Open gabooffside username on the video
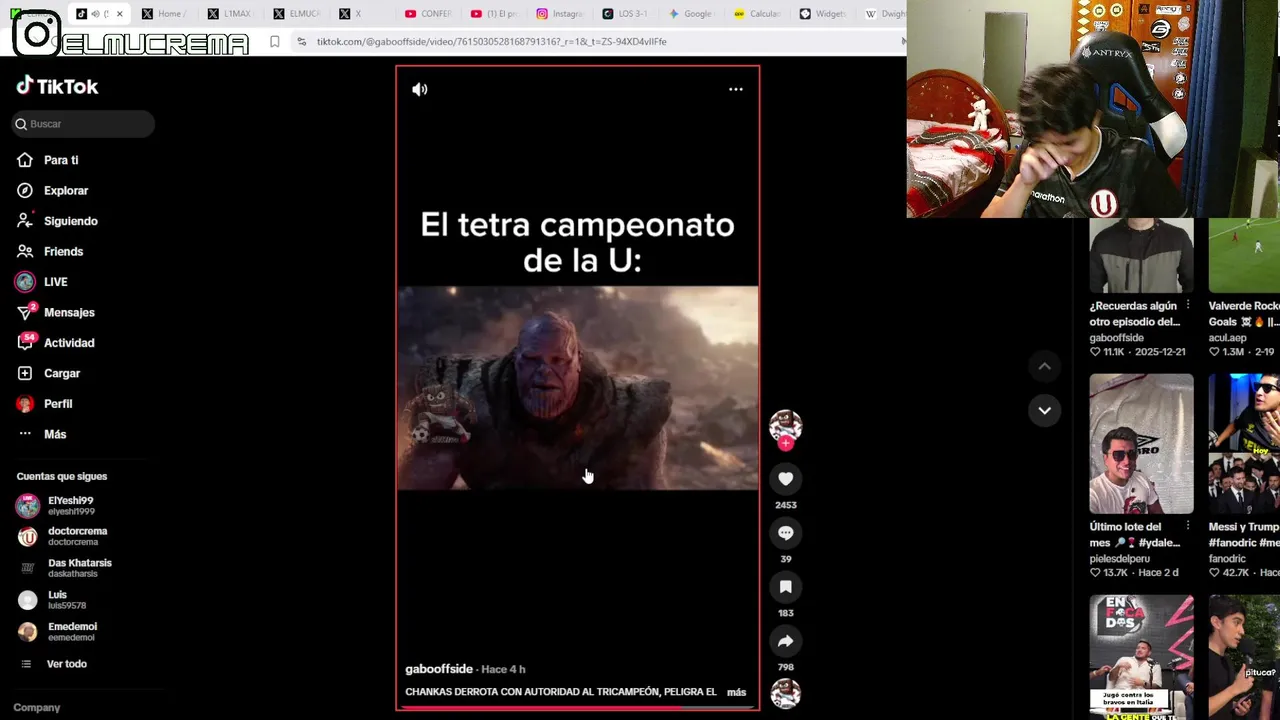1280x720 pixels. coord(439,669)
